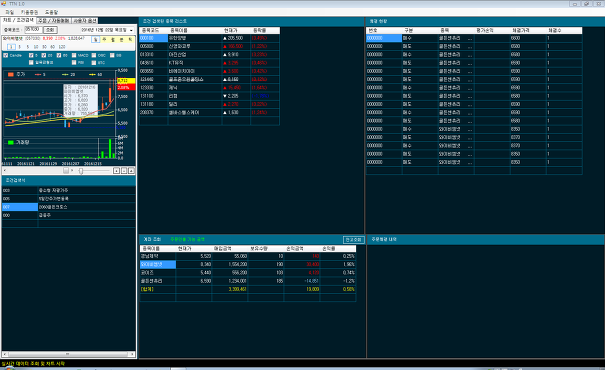Select stock code 000100 row

[x=210, y=38]
